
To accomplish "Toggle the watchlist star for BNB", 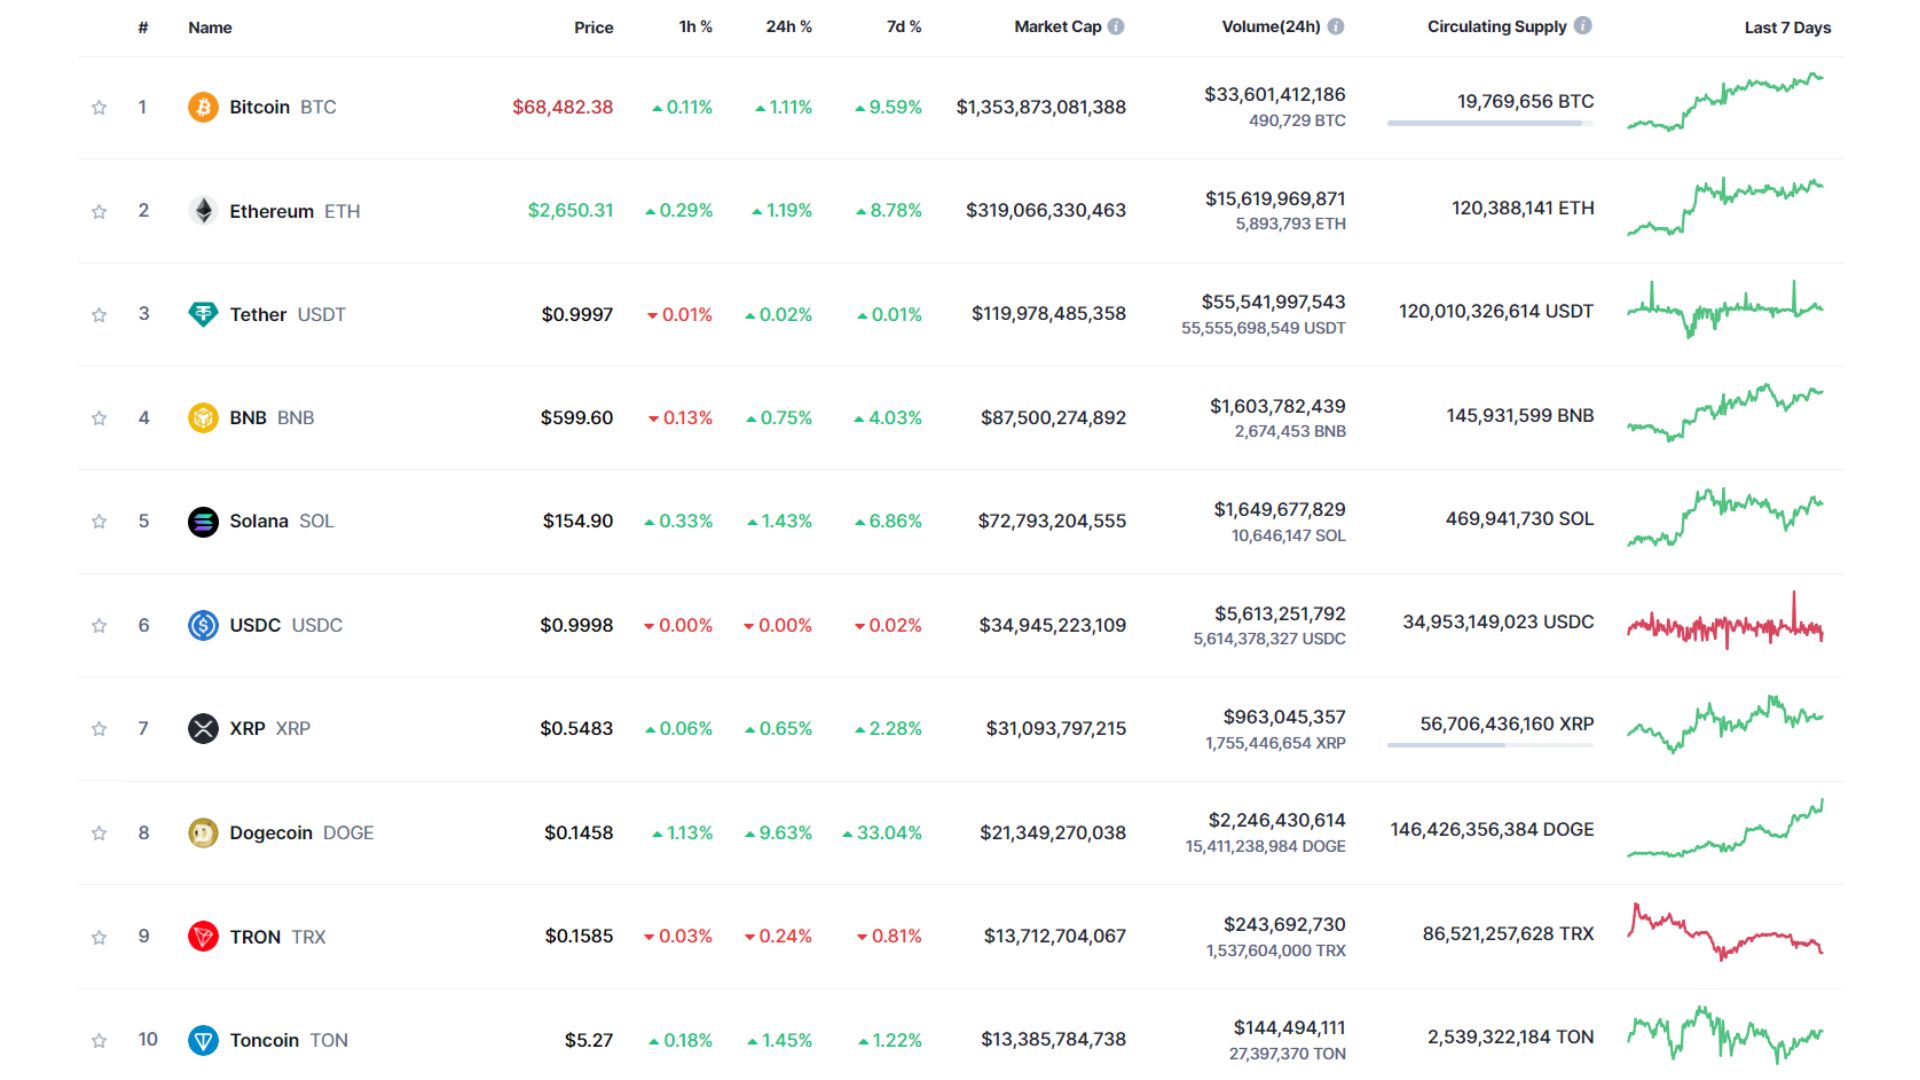I will (x=99, y=418).
